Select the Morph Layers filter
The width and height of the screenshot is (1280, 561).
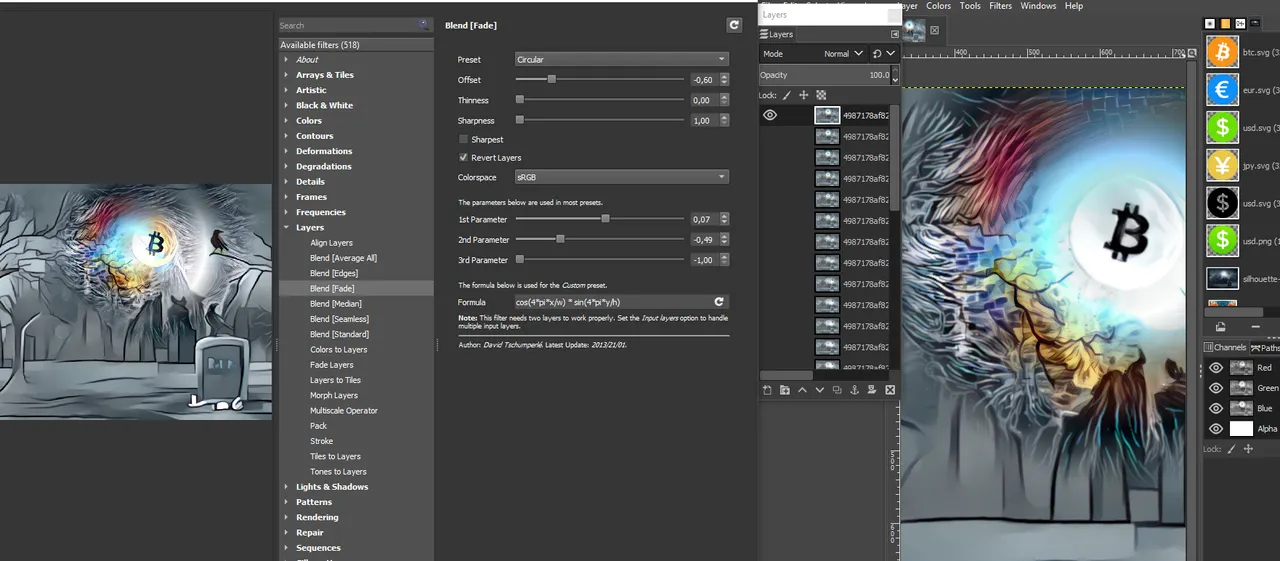[x=333, y=395]
